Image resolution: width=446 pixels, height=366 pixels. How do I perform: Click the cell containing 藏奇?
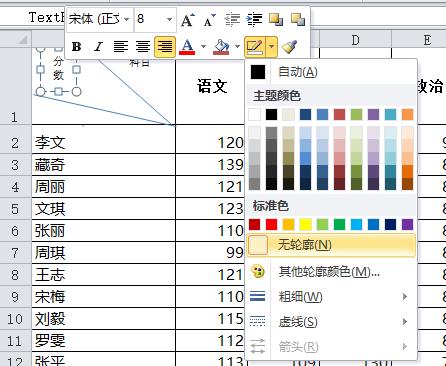pos(103,165)
